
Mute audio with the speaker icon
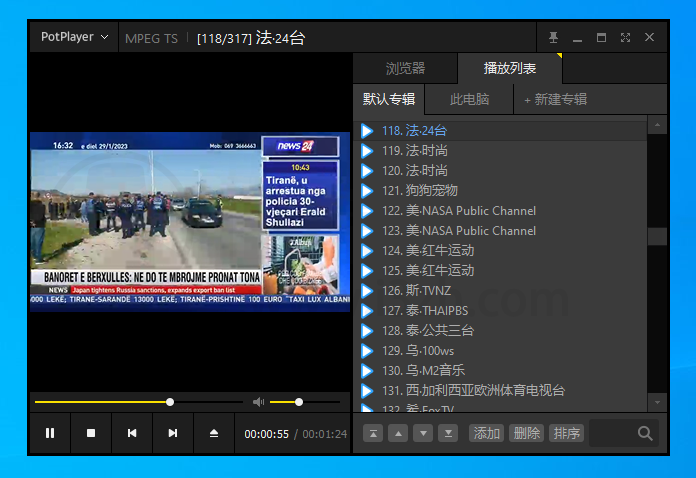click(x=258, y=402)
